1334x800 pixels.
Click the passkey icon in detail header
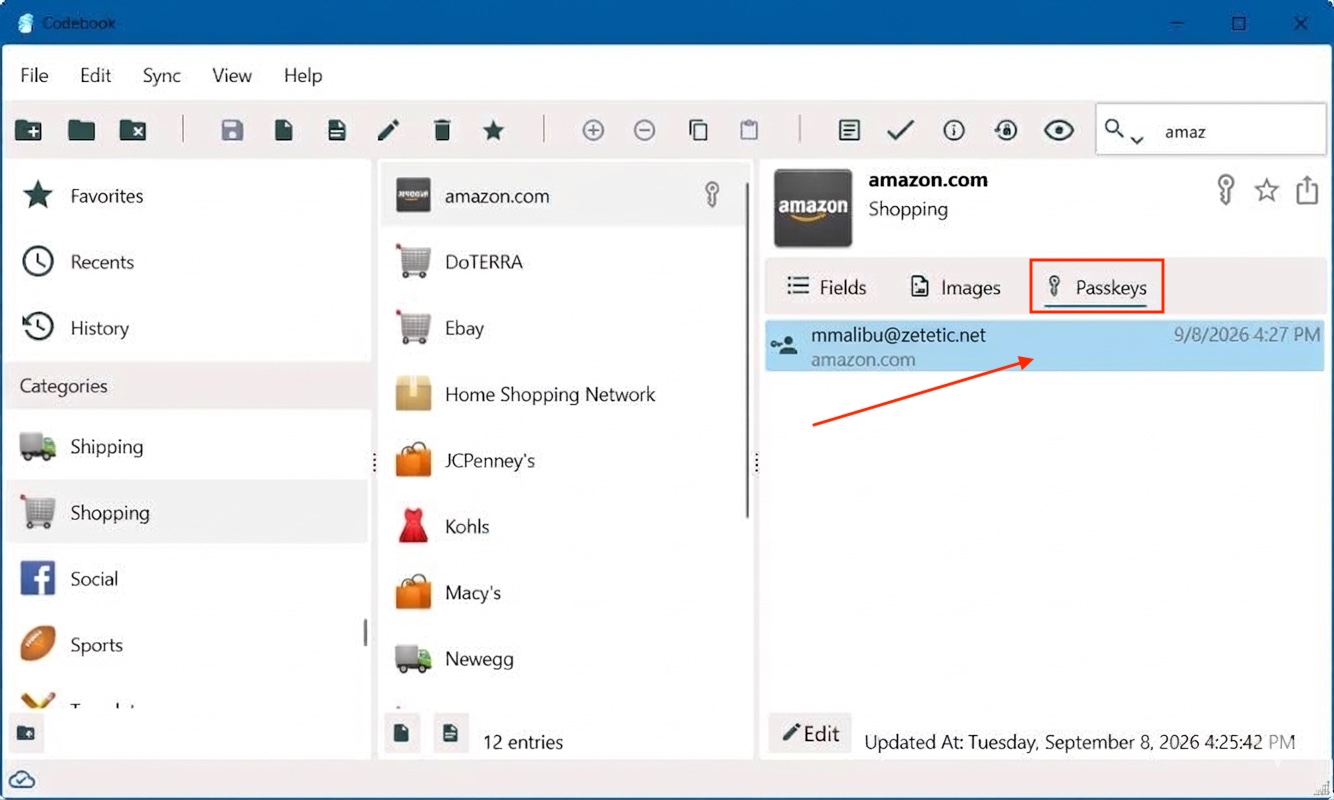tap(1225, 189)
